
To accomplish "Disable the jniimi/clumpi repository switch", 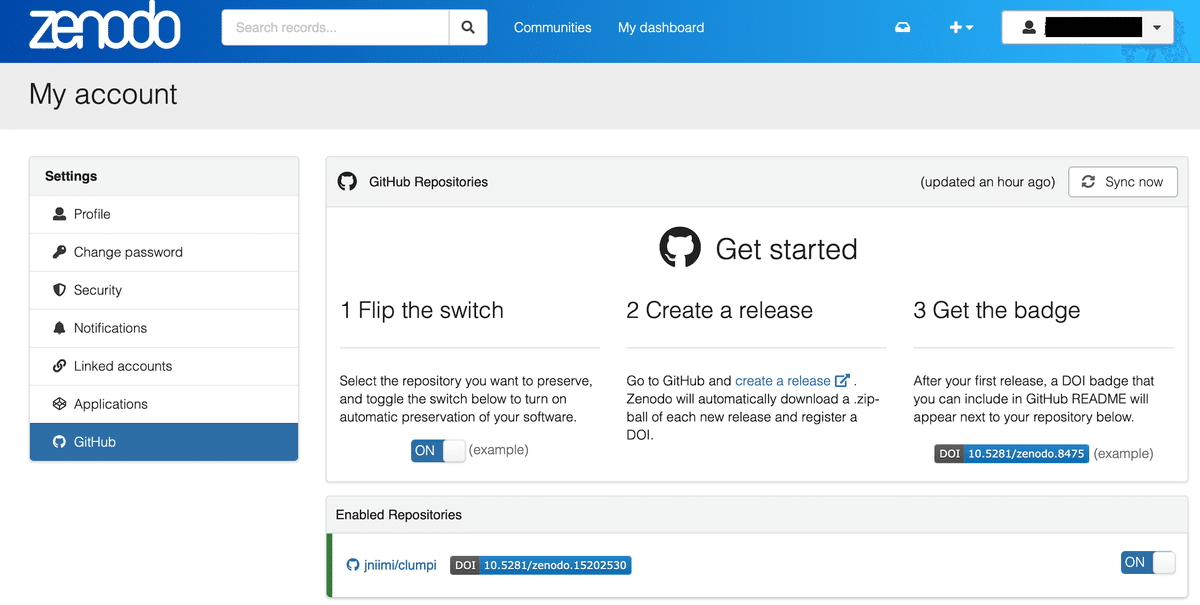I will pyautogui.click(x=1148, y=563).
